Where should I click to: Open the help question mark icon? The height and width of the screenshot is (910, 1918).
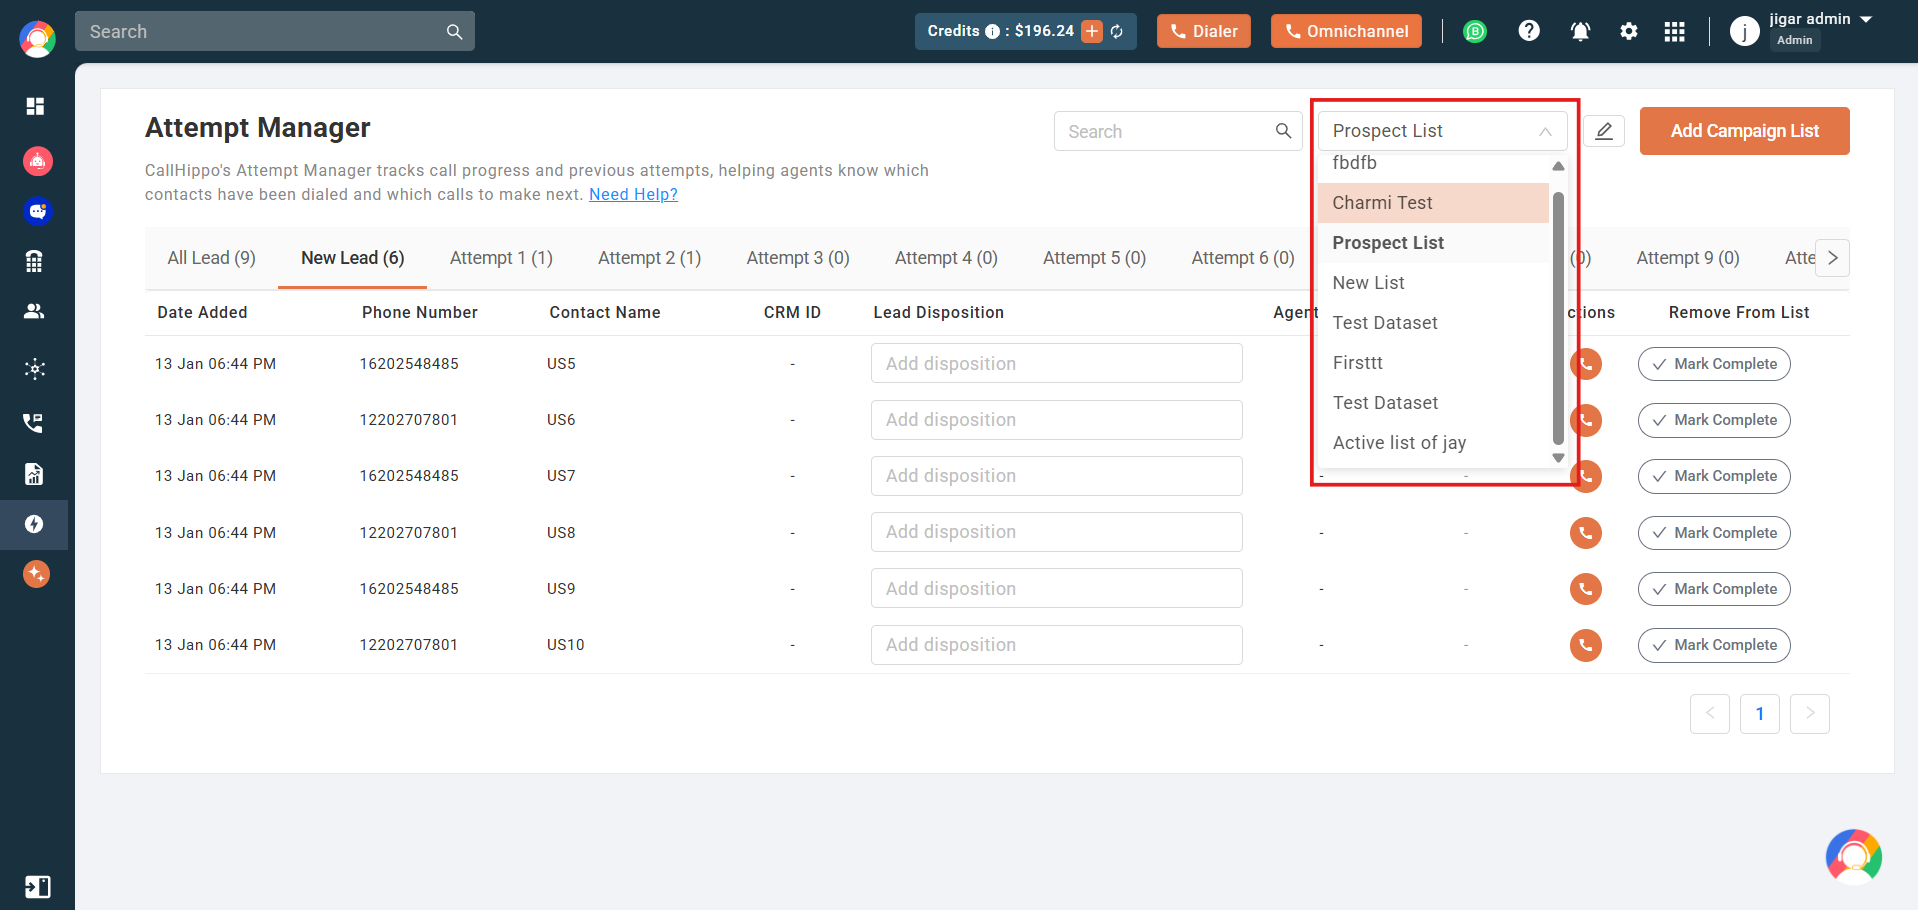[1528, 31]
